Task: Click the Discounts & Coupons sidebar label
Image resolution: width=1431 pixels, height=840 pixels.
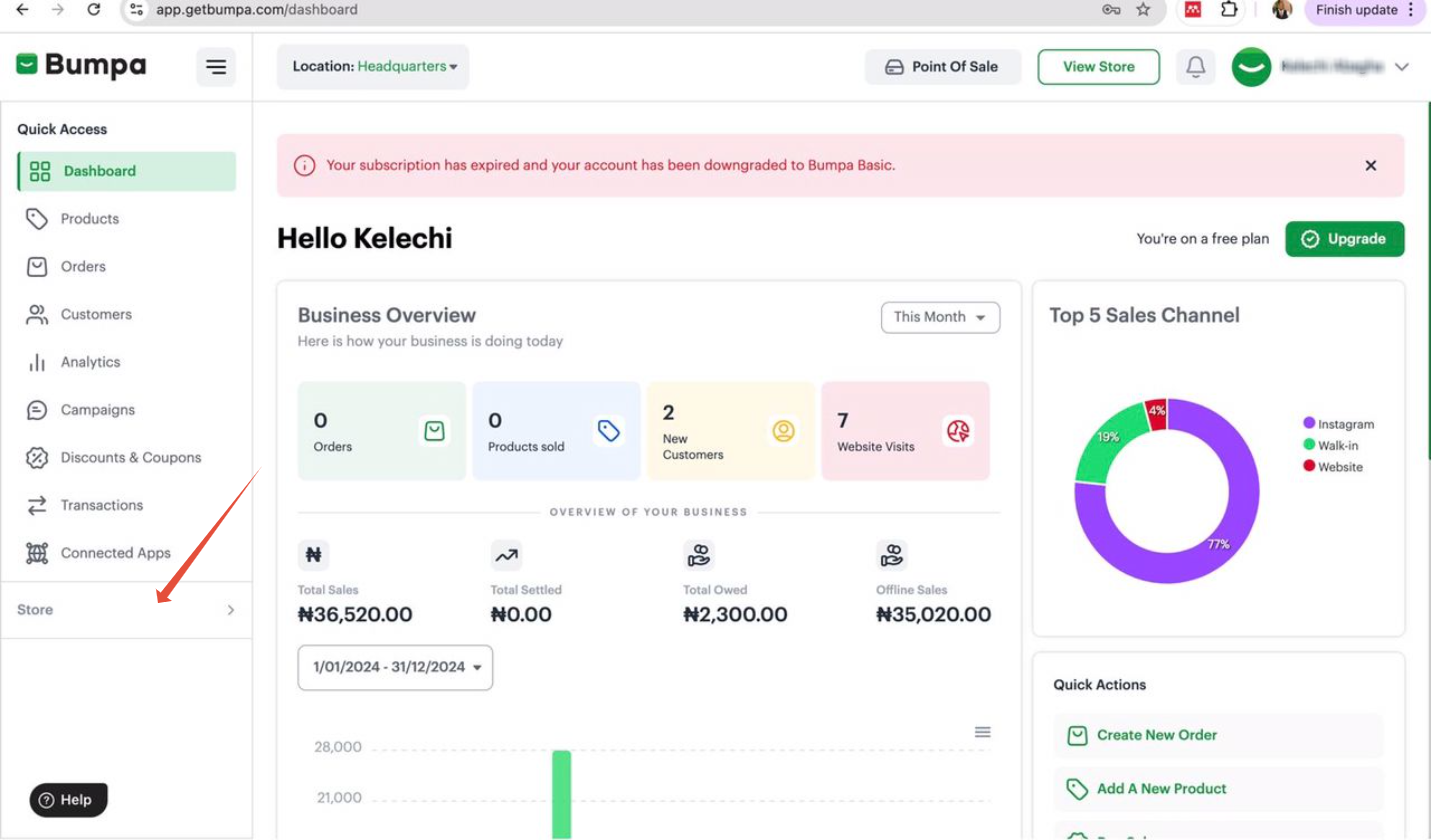Action: [131, 458]
